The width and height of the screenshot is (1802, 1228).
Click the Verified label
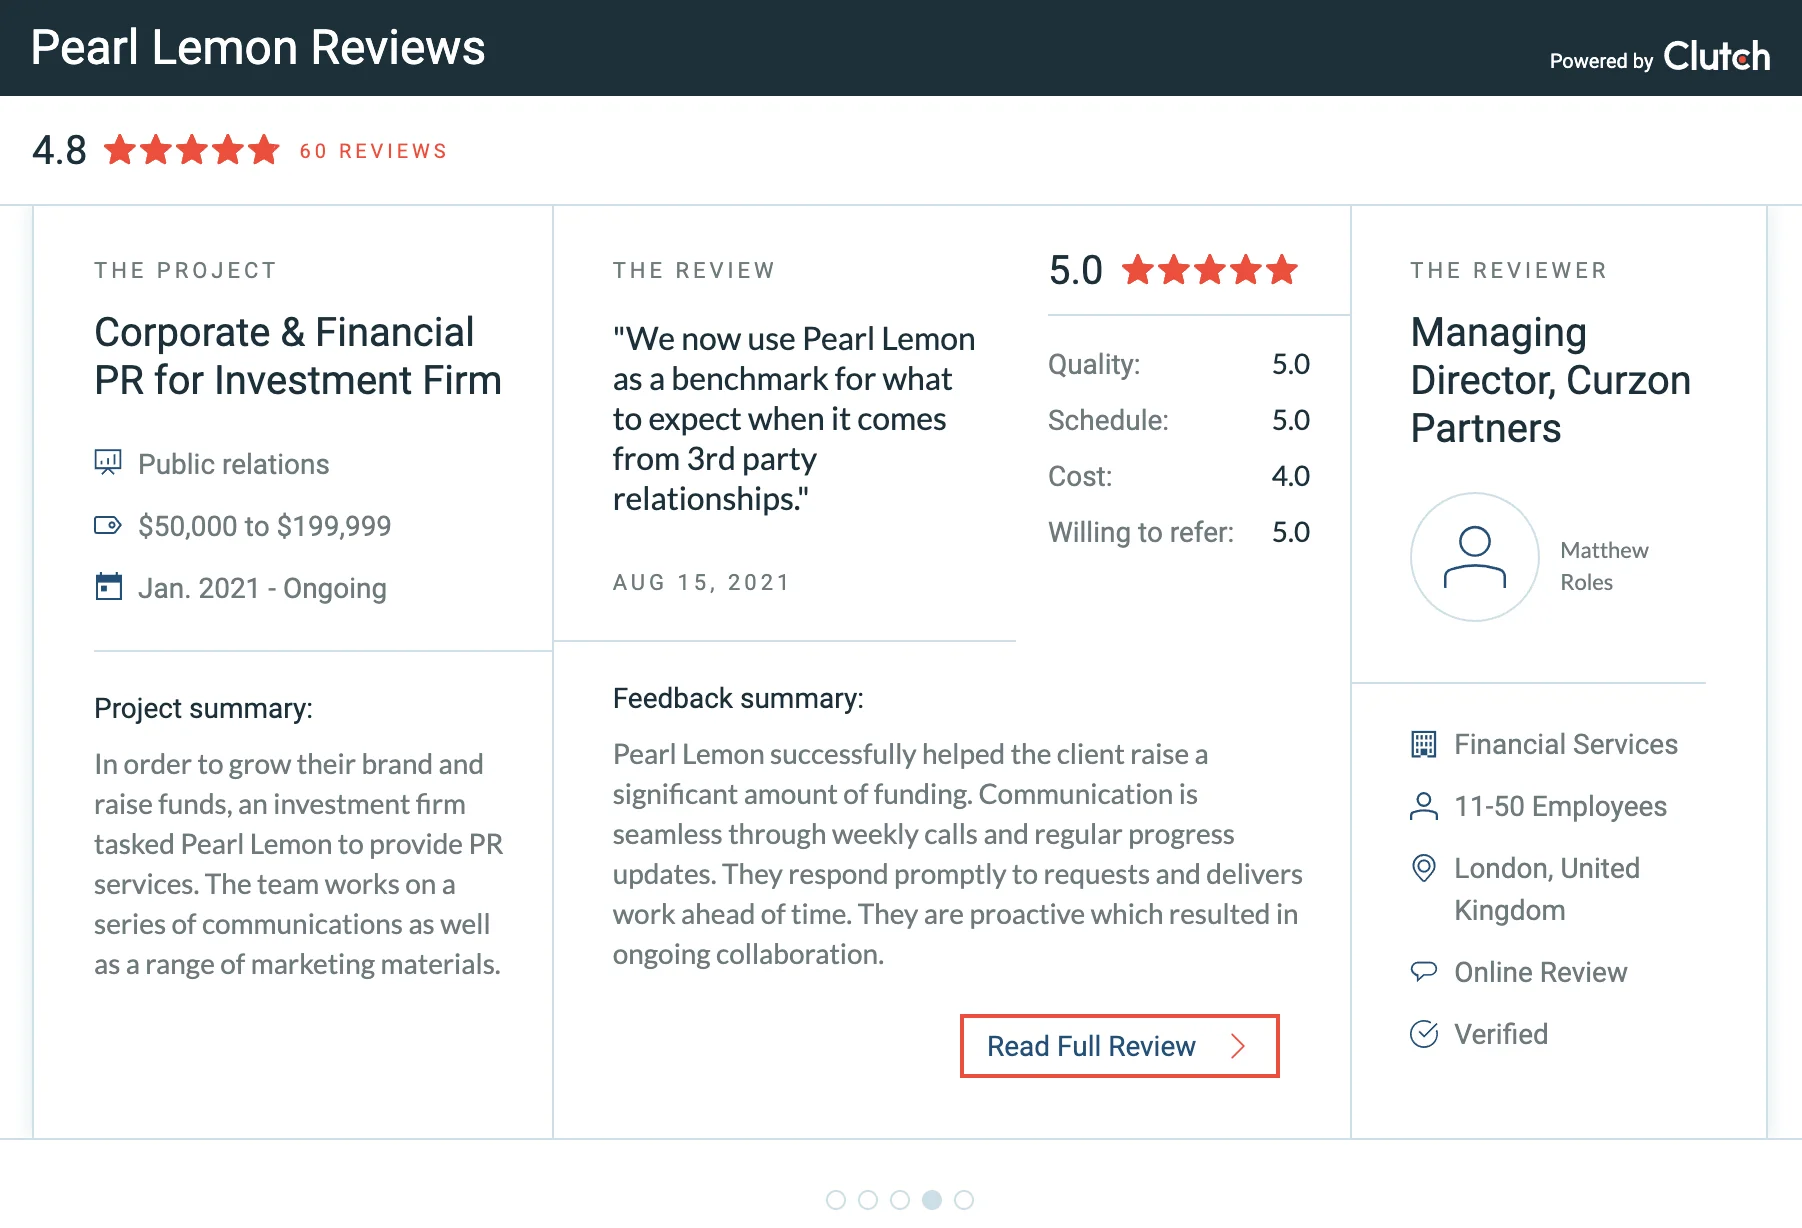[x=1501, y=1034]
